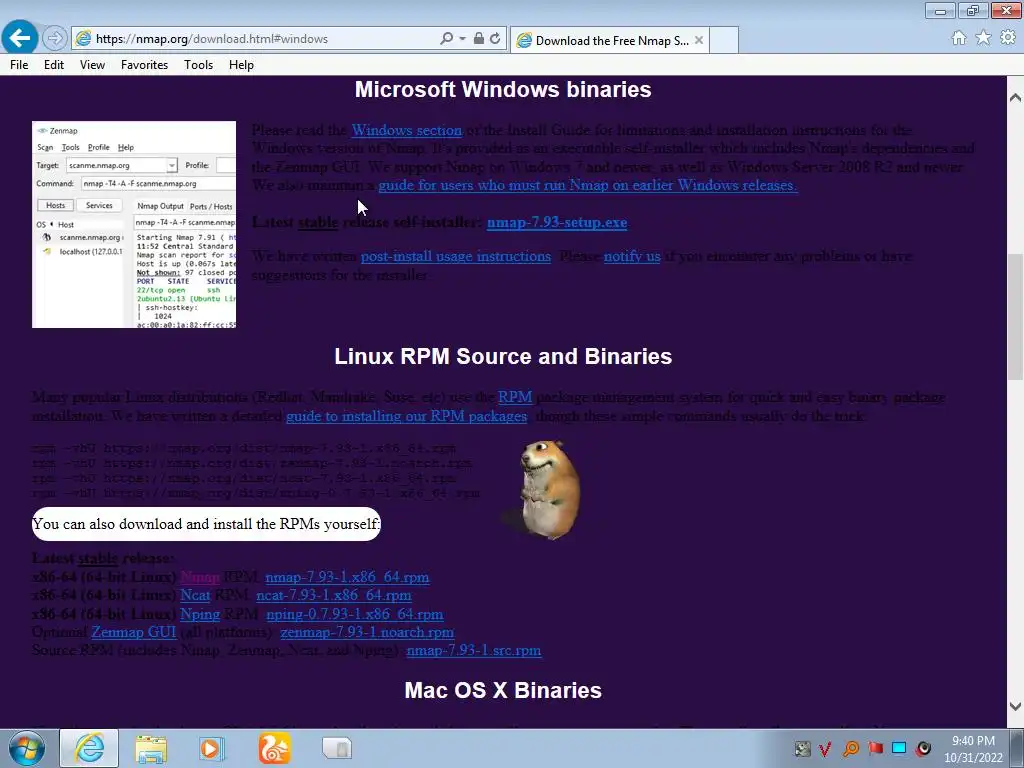Open the Tools menu
This screenshot has height=768, width=1024.
point(198,65)
